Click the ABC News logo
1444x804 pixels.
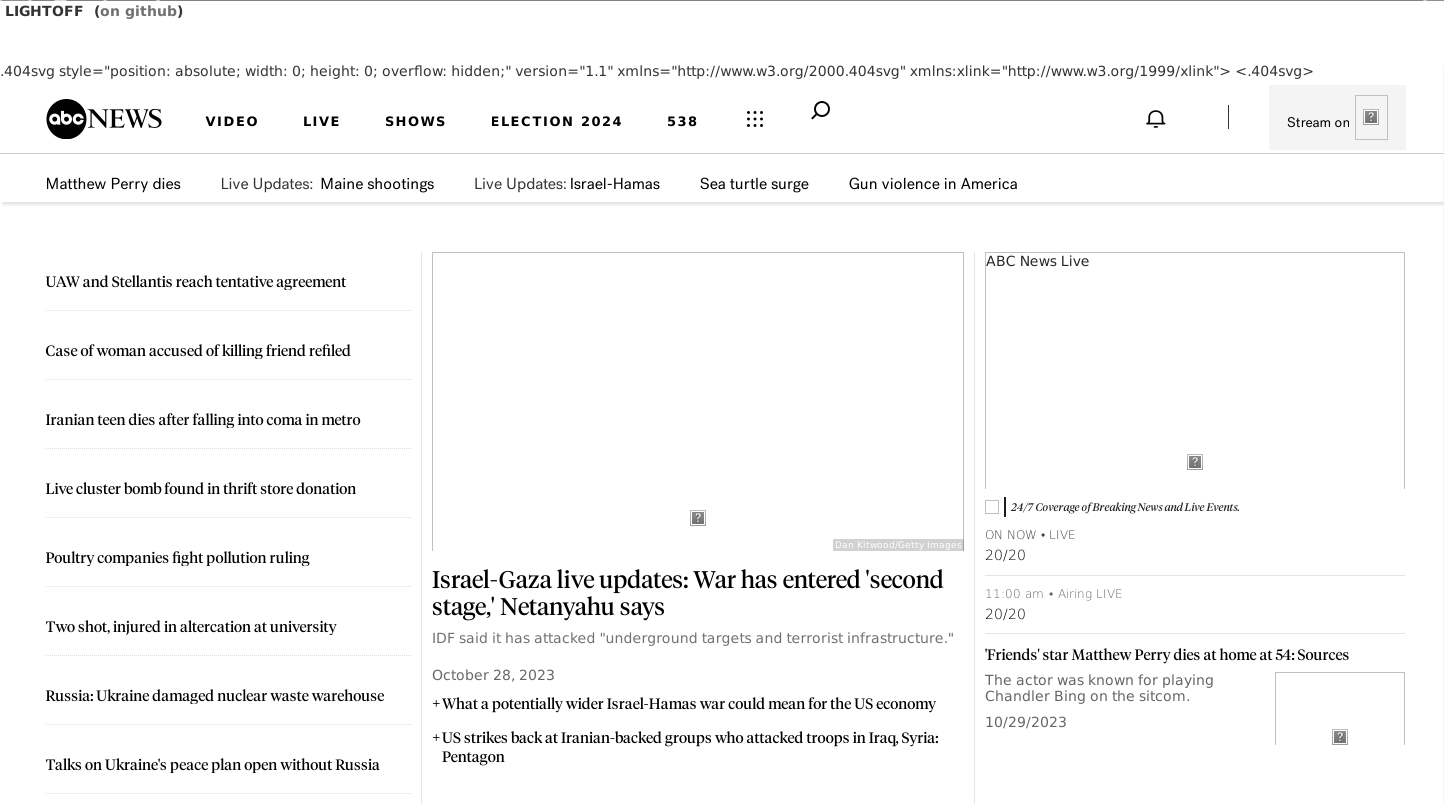[104, 119]
